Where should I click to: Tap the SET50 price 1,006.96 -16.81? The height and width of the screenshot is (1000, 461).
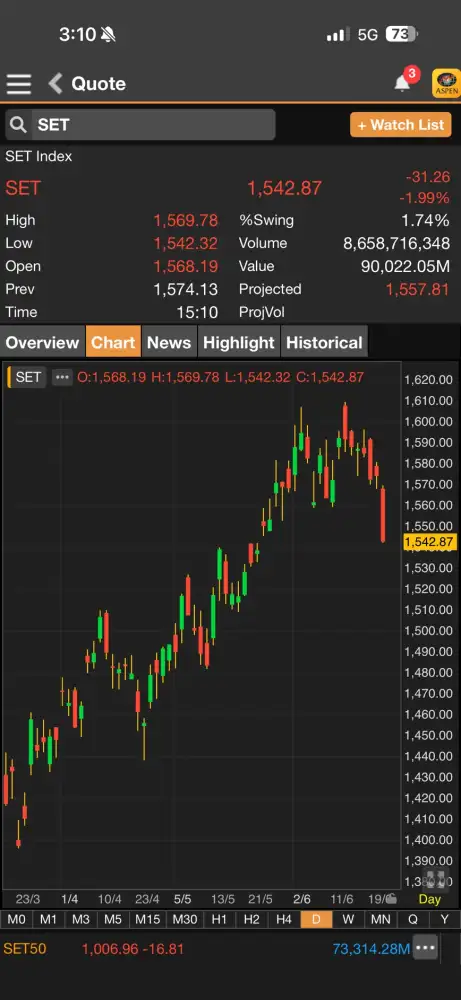[x=133, y=949]
